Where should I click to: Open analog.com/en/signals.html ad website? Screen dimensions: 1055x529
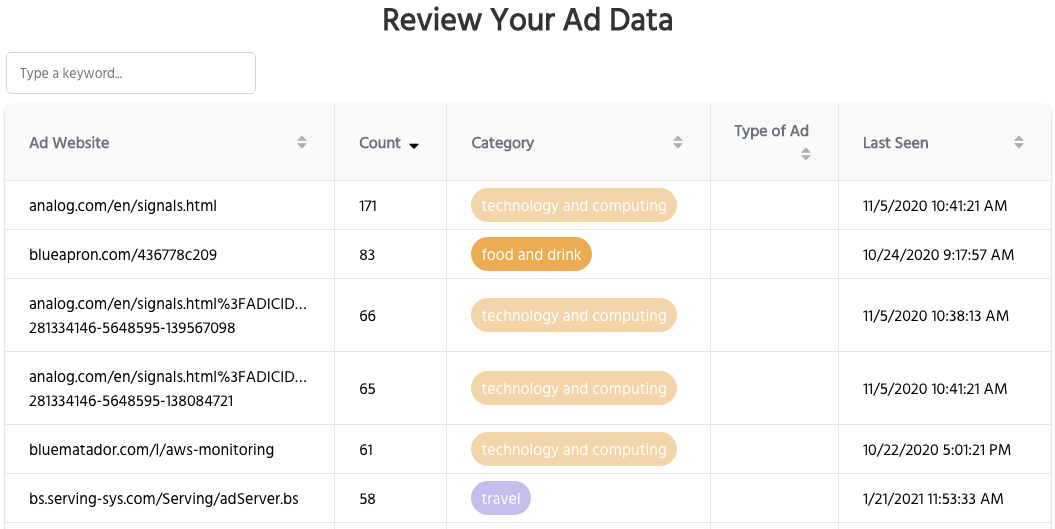click(123, 206)
